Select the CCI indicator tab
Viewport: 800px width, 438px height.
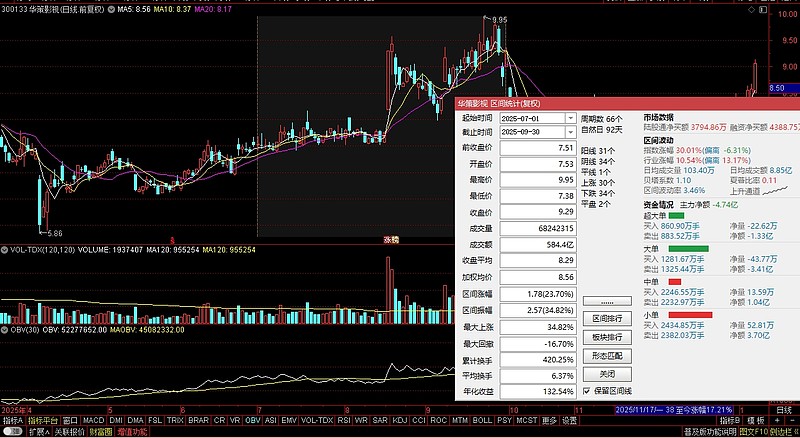tap(419, 421)
